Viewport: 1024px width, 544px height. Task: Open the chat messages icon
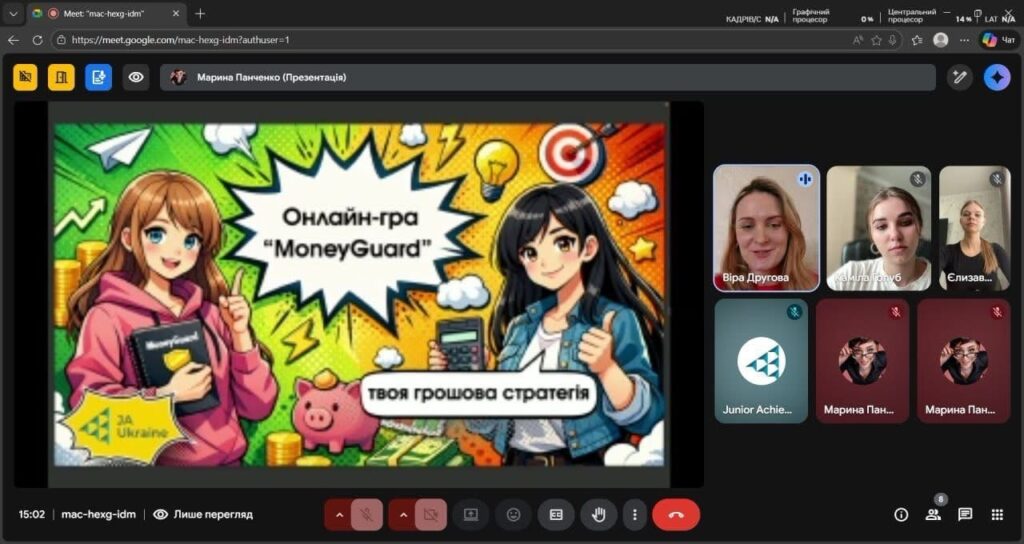[x=965, y=514]
